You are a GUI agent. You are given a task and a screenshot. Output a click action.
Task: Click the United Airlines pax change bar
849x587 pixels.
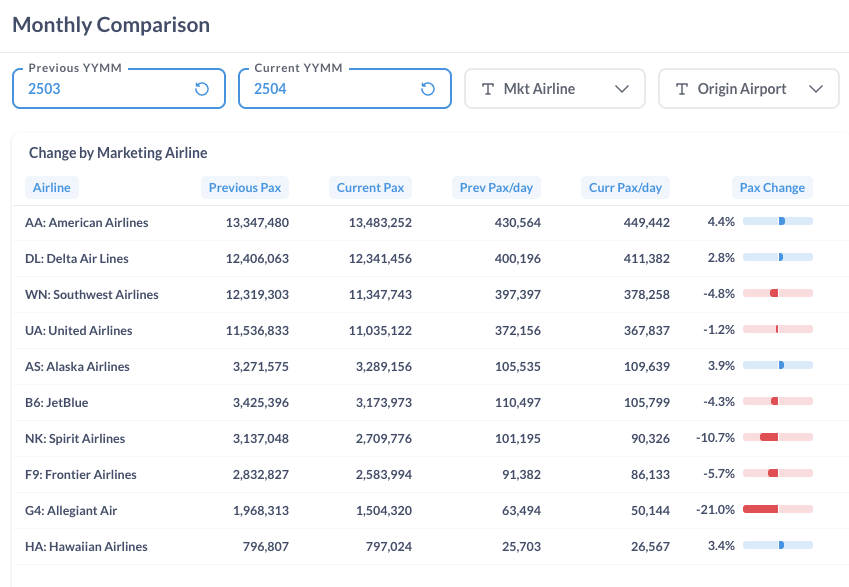(778, 329)
